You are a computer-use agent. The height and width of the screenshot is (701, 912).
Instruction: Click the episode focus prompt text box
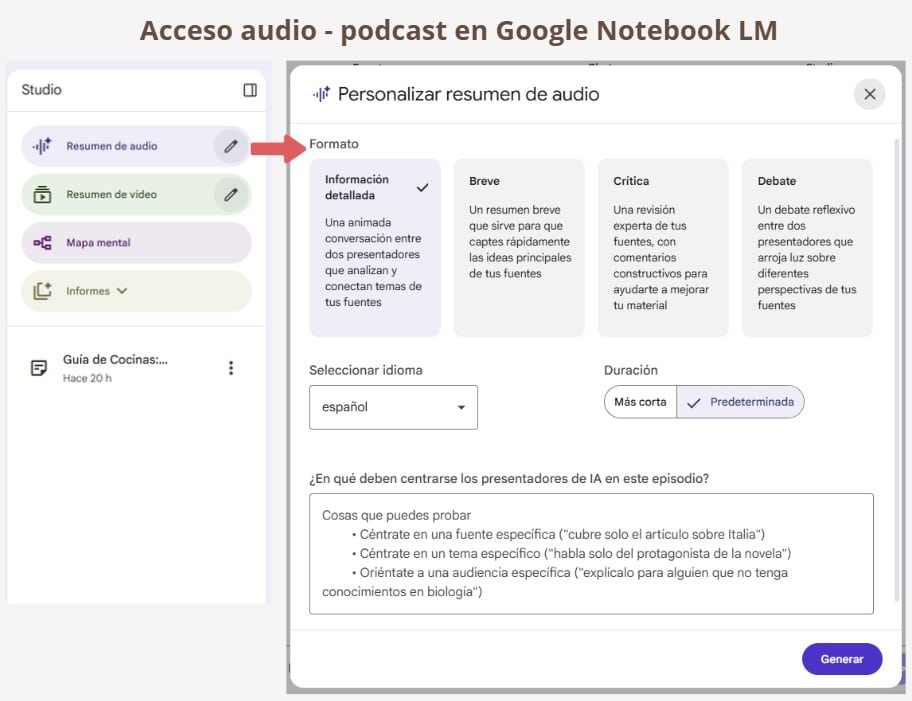click(x=591, y=553)
